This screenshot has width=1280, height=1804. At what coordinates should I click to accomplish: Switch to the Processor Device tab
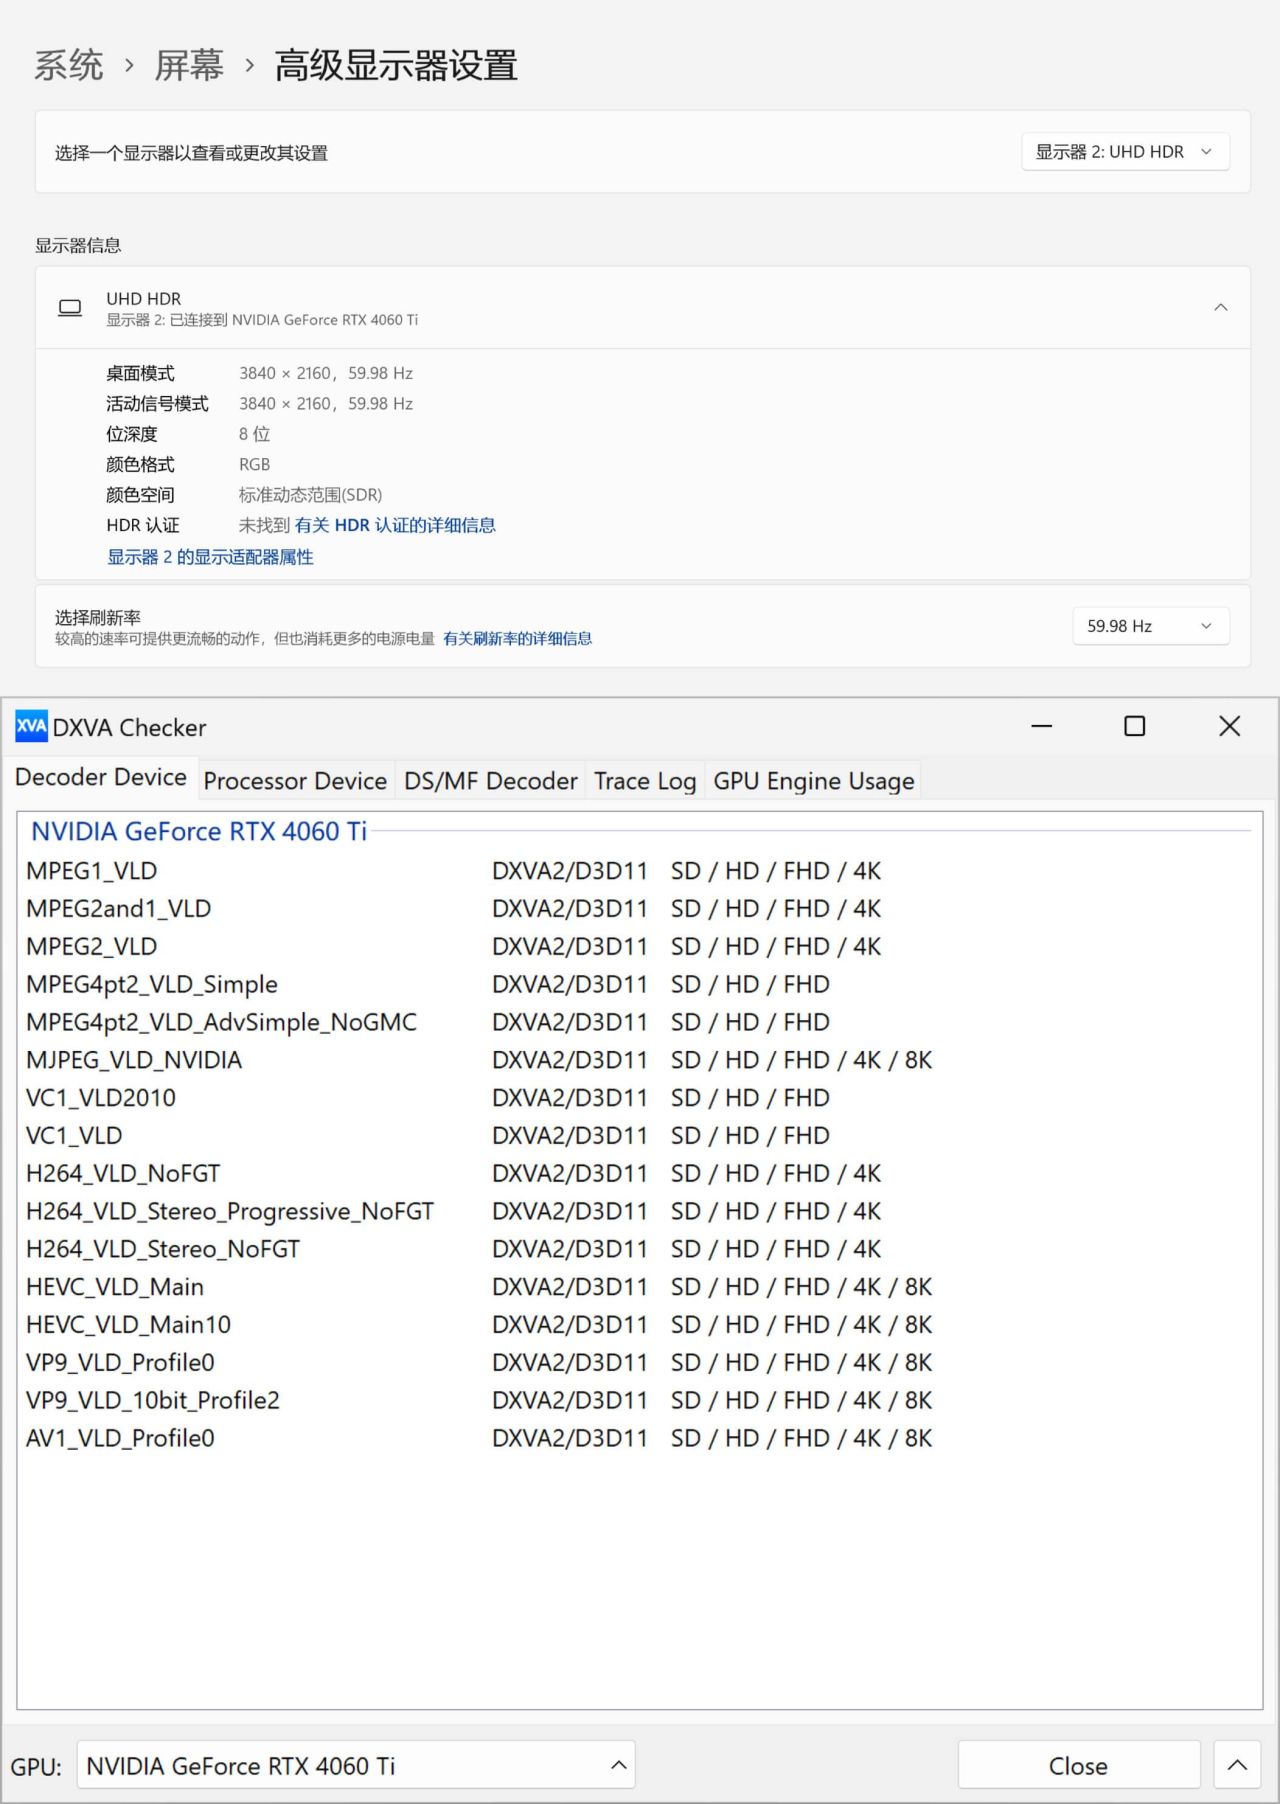tap(295, 781)
